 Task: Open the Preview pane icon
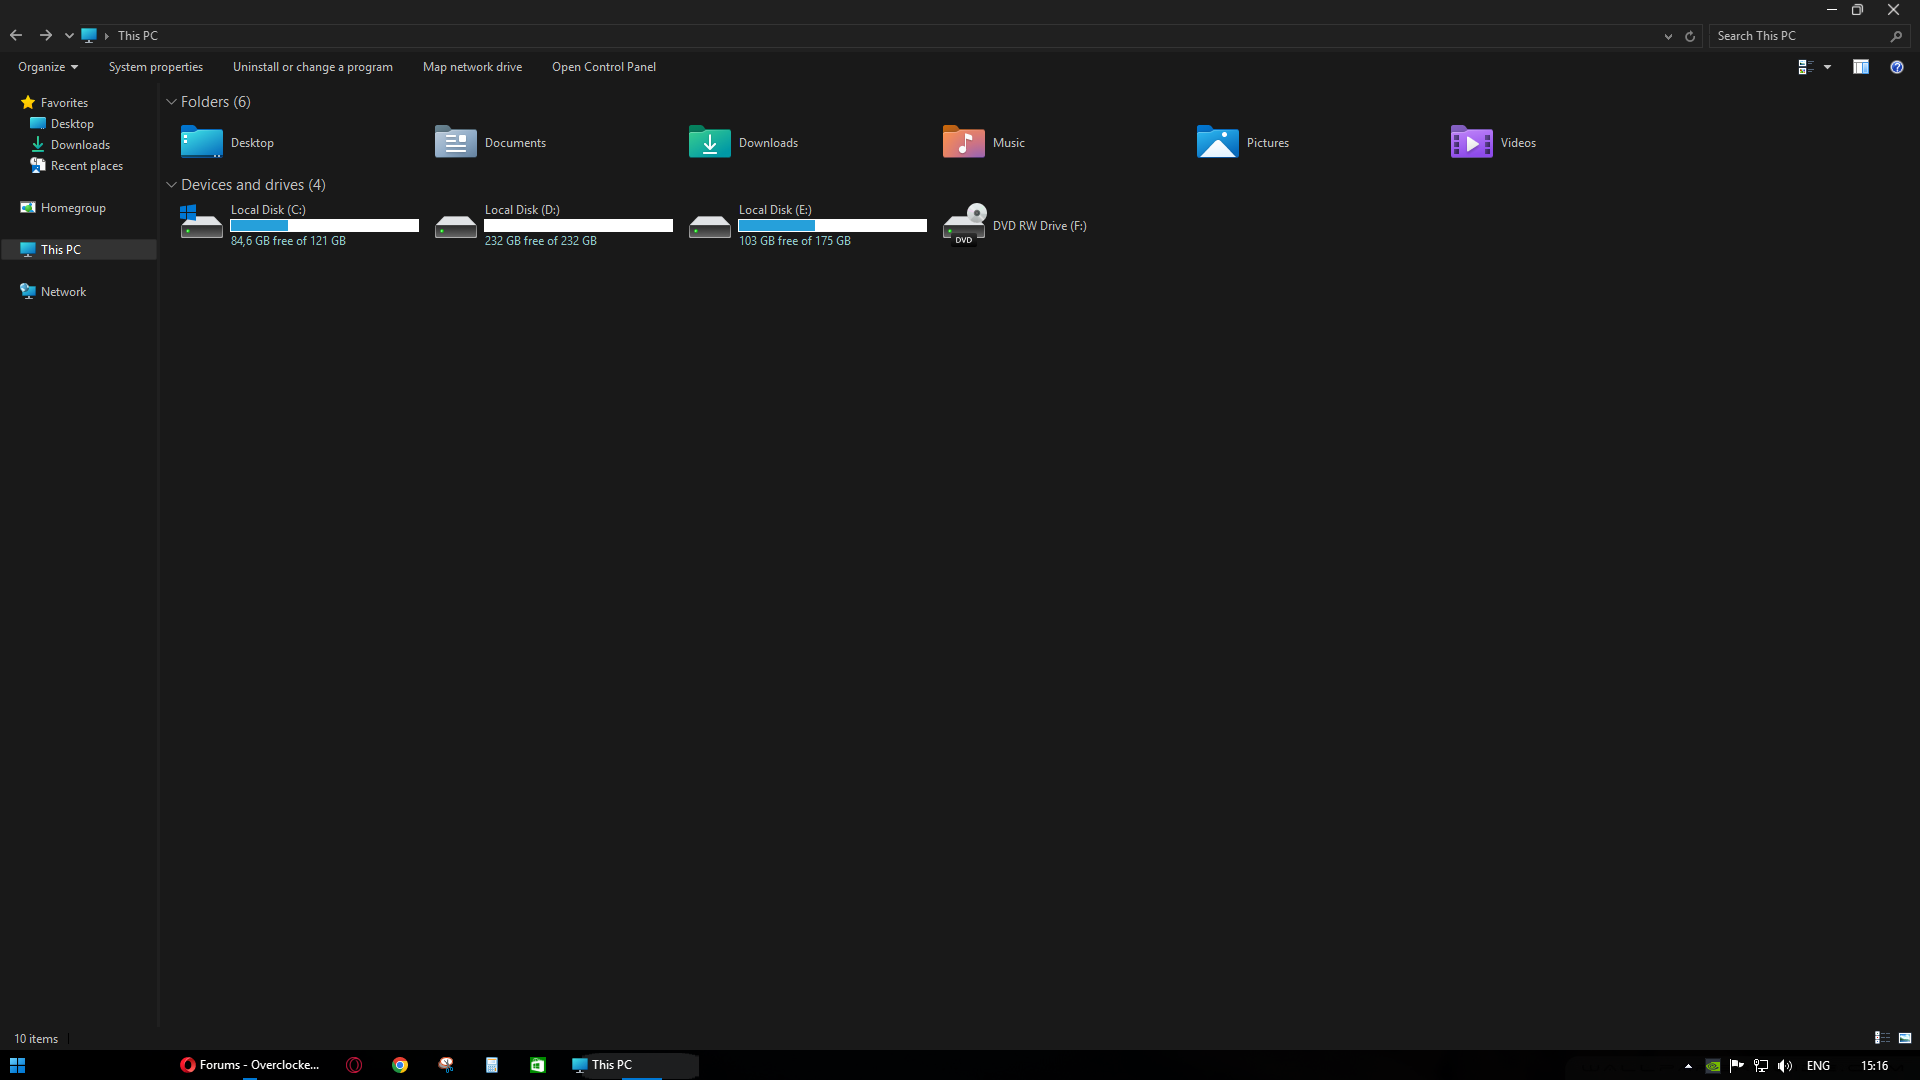click(x=1861, y=67)
